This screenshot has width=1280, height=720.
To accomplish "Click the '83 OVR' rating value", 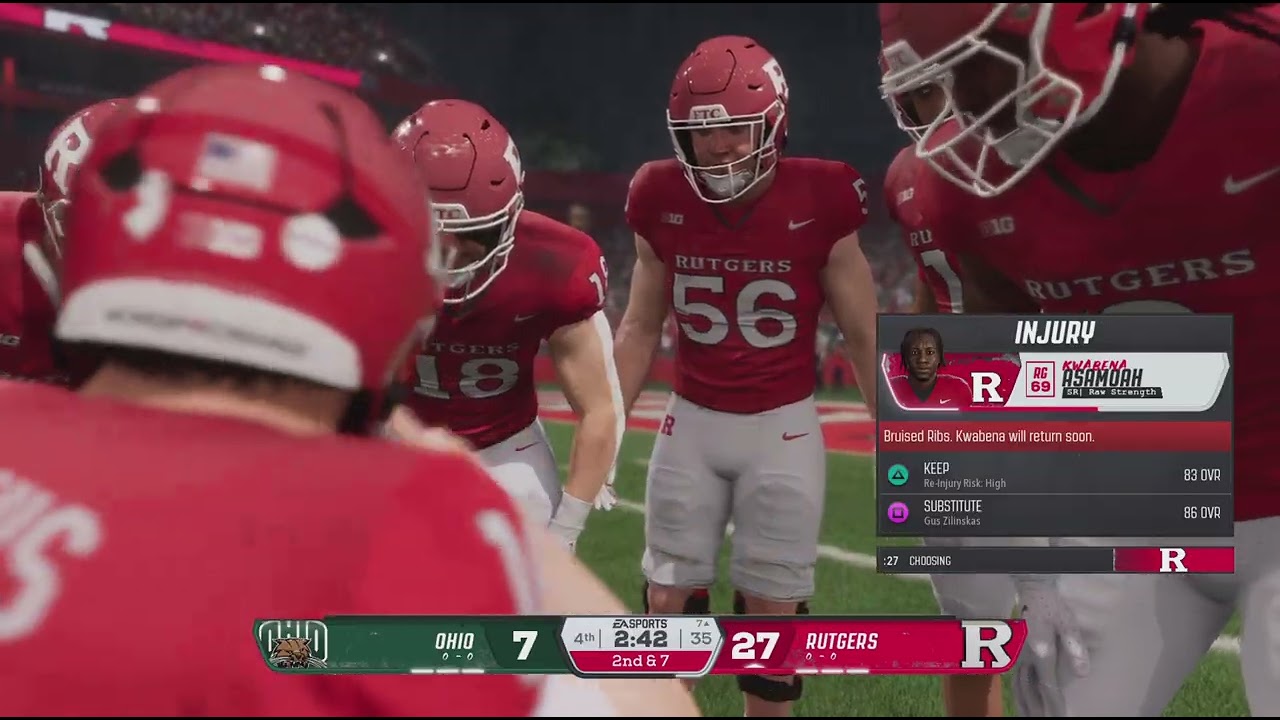I will coord(1202,476).
